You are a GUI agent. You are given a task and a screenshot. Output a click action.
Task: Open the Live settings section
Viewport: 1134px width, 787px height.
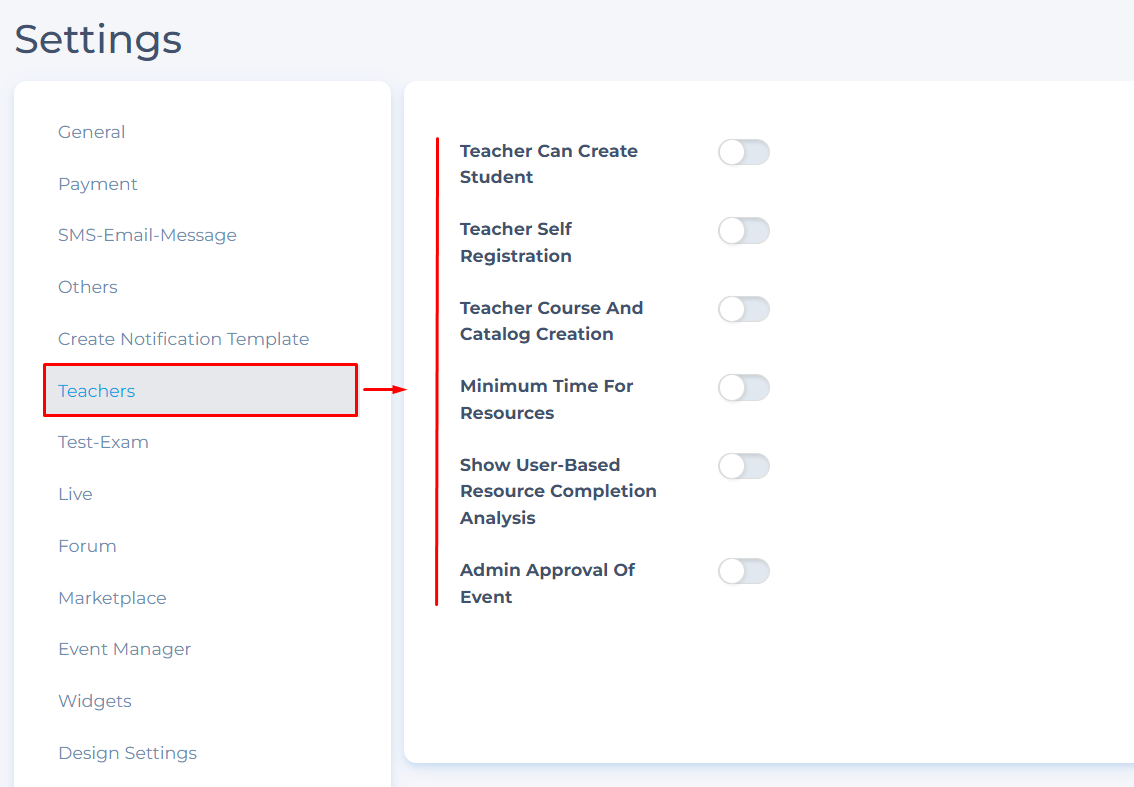[75, 494]
